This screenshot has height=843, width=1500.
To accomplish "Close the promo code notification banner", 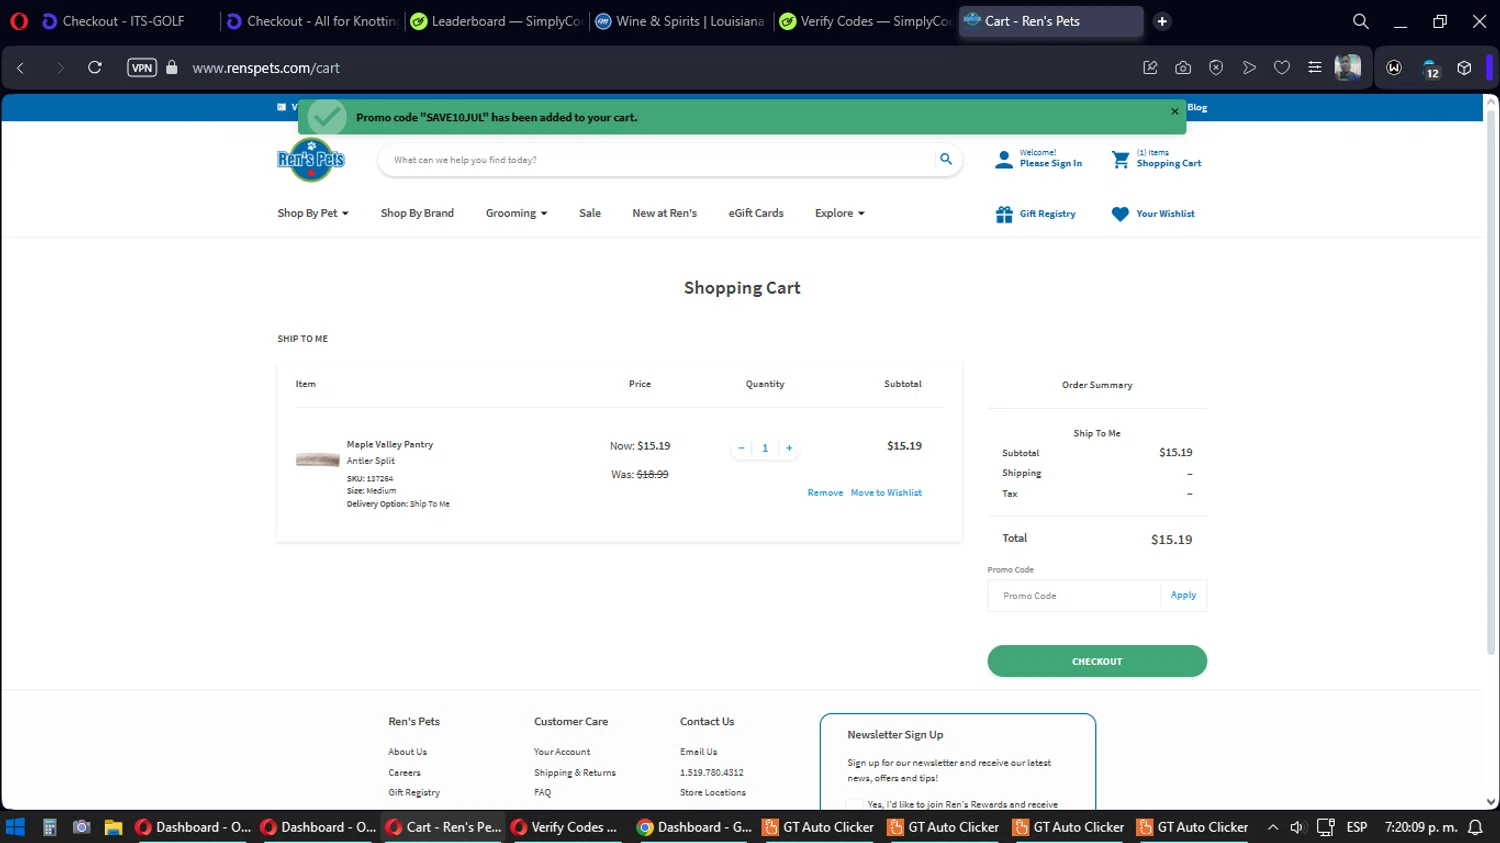I will (x=1174, y=111).
